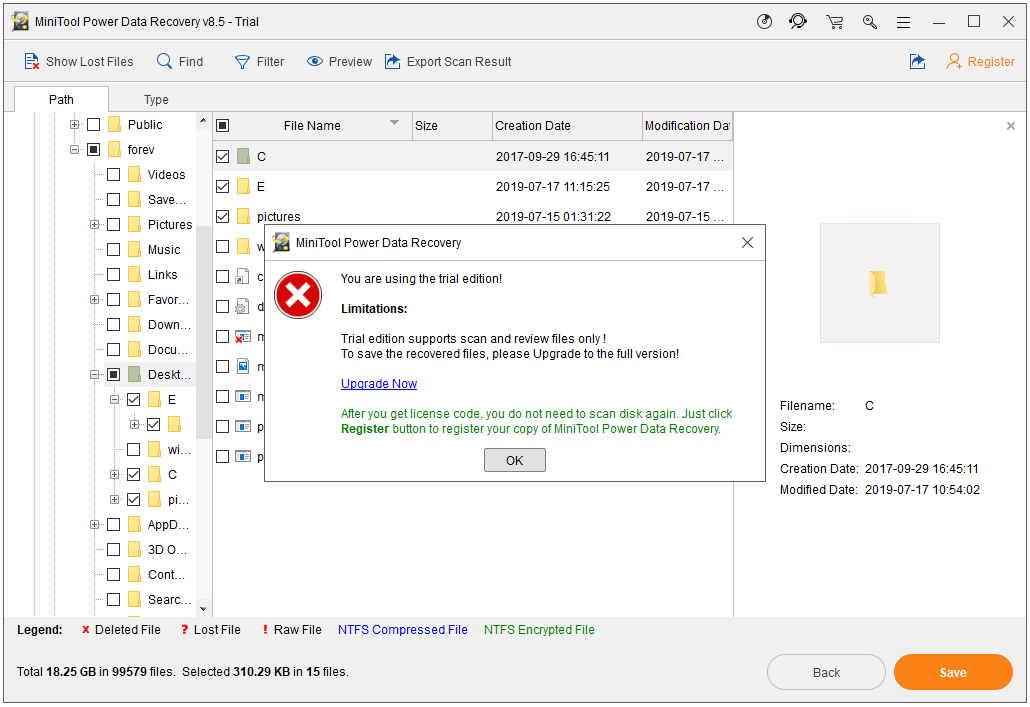This screenshot has height=707, width=1030.
Task: Click the Videos folder icon in tree
Action: (x=134, y=174)
